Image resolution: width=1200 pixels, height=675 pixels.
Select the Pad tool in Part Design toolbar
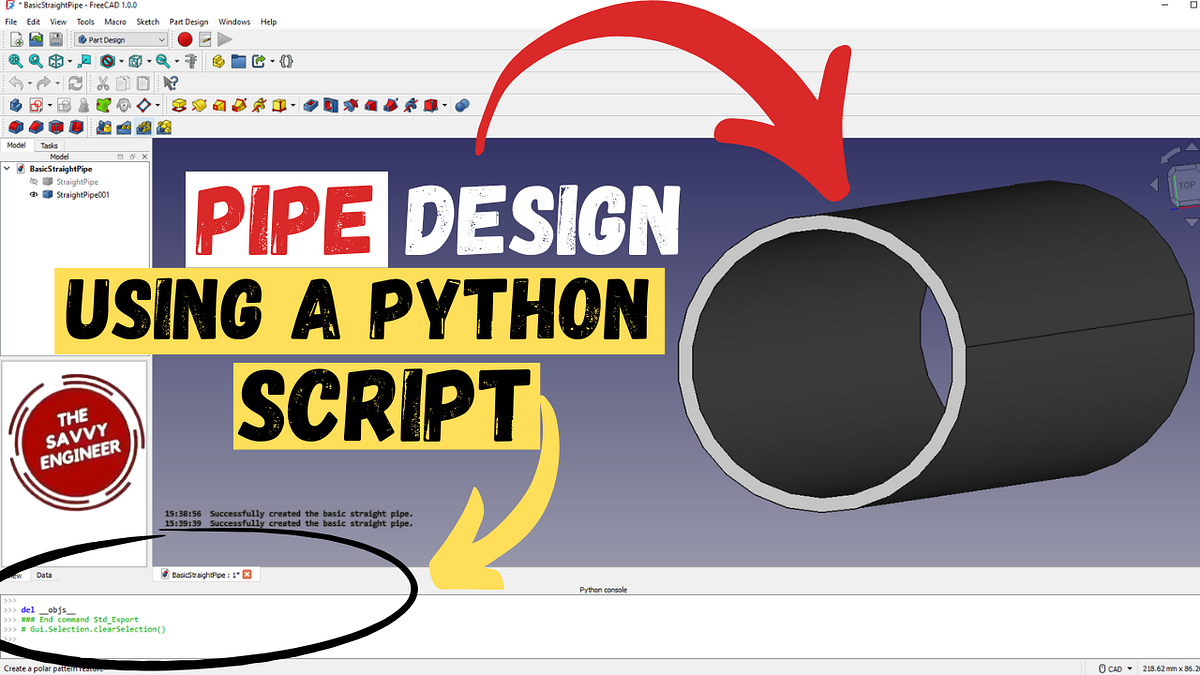(x=178, y=104)
